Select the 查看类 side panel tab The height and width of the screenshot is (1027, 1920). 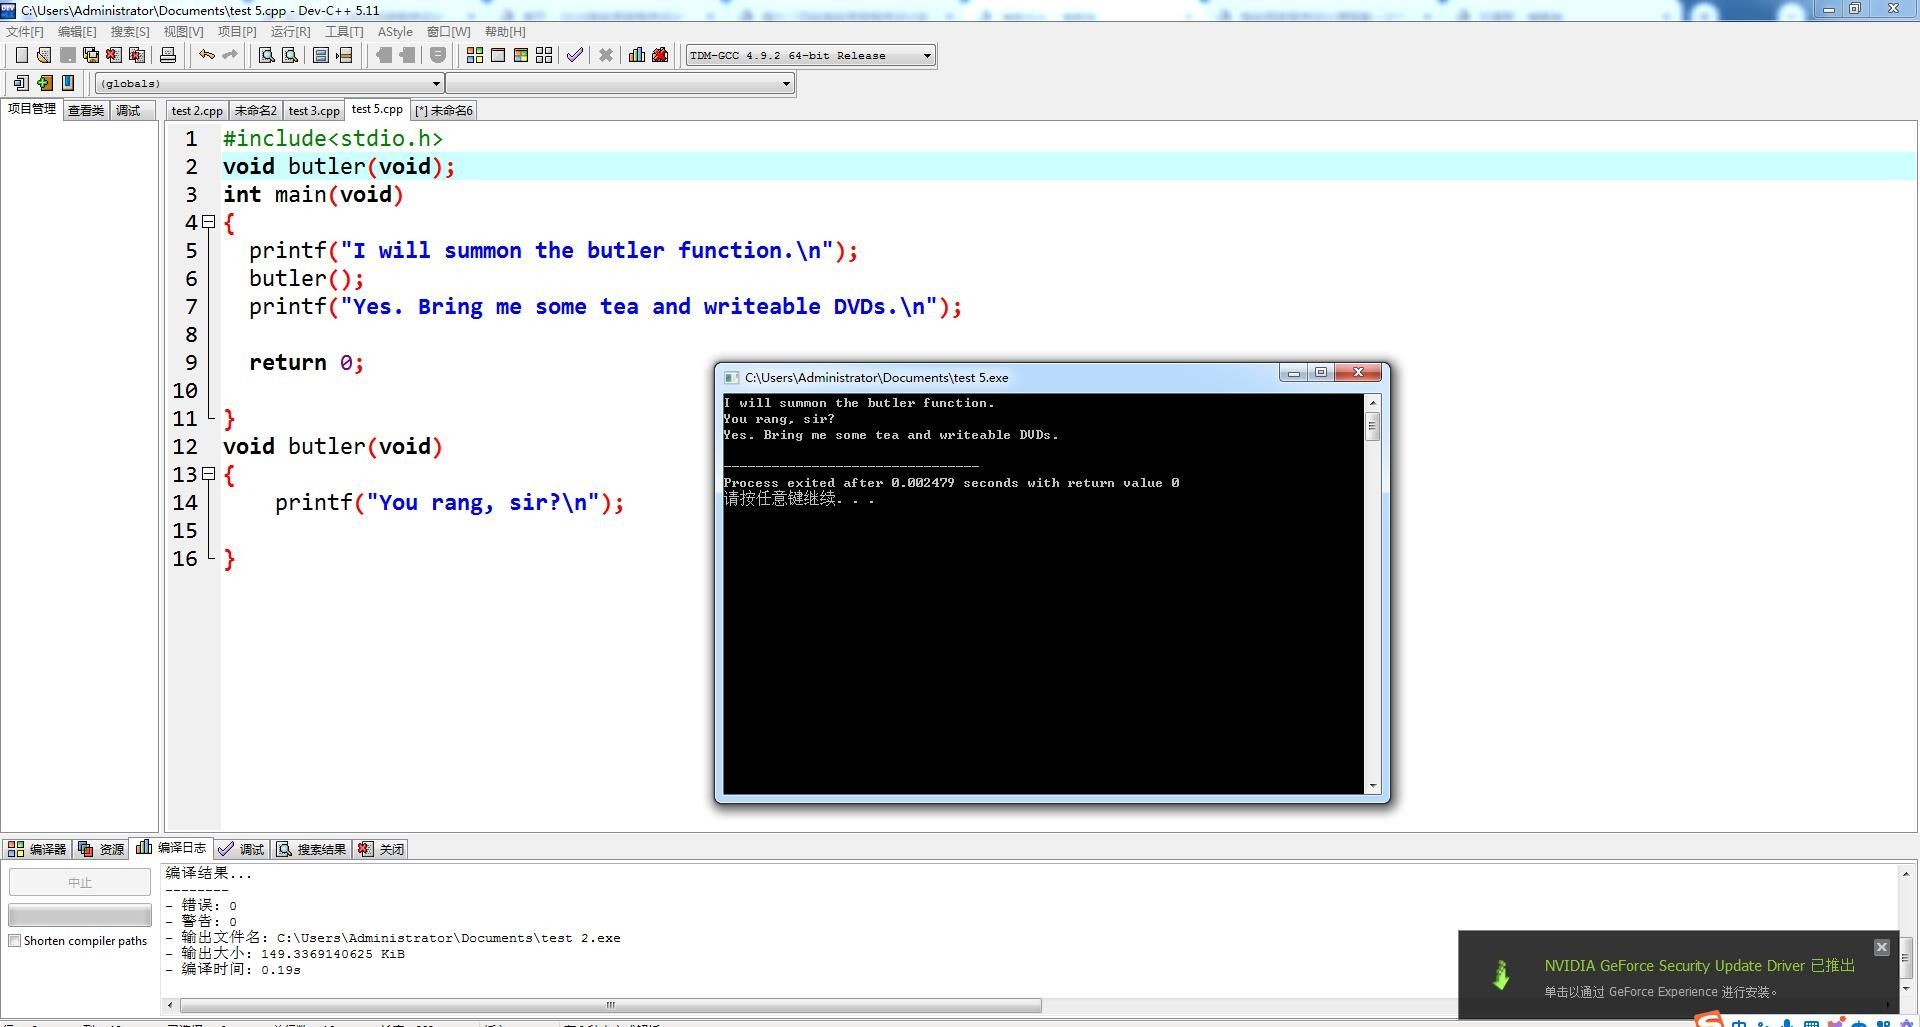tap(86, 111)
